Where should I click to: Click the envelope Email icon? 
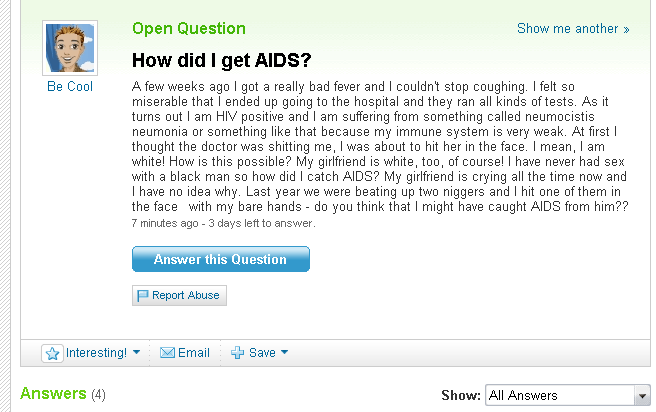coord(167,353)
